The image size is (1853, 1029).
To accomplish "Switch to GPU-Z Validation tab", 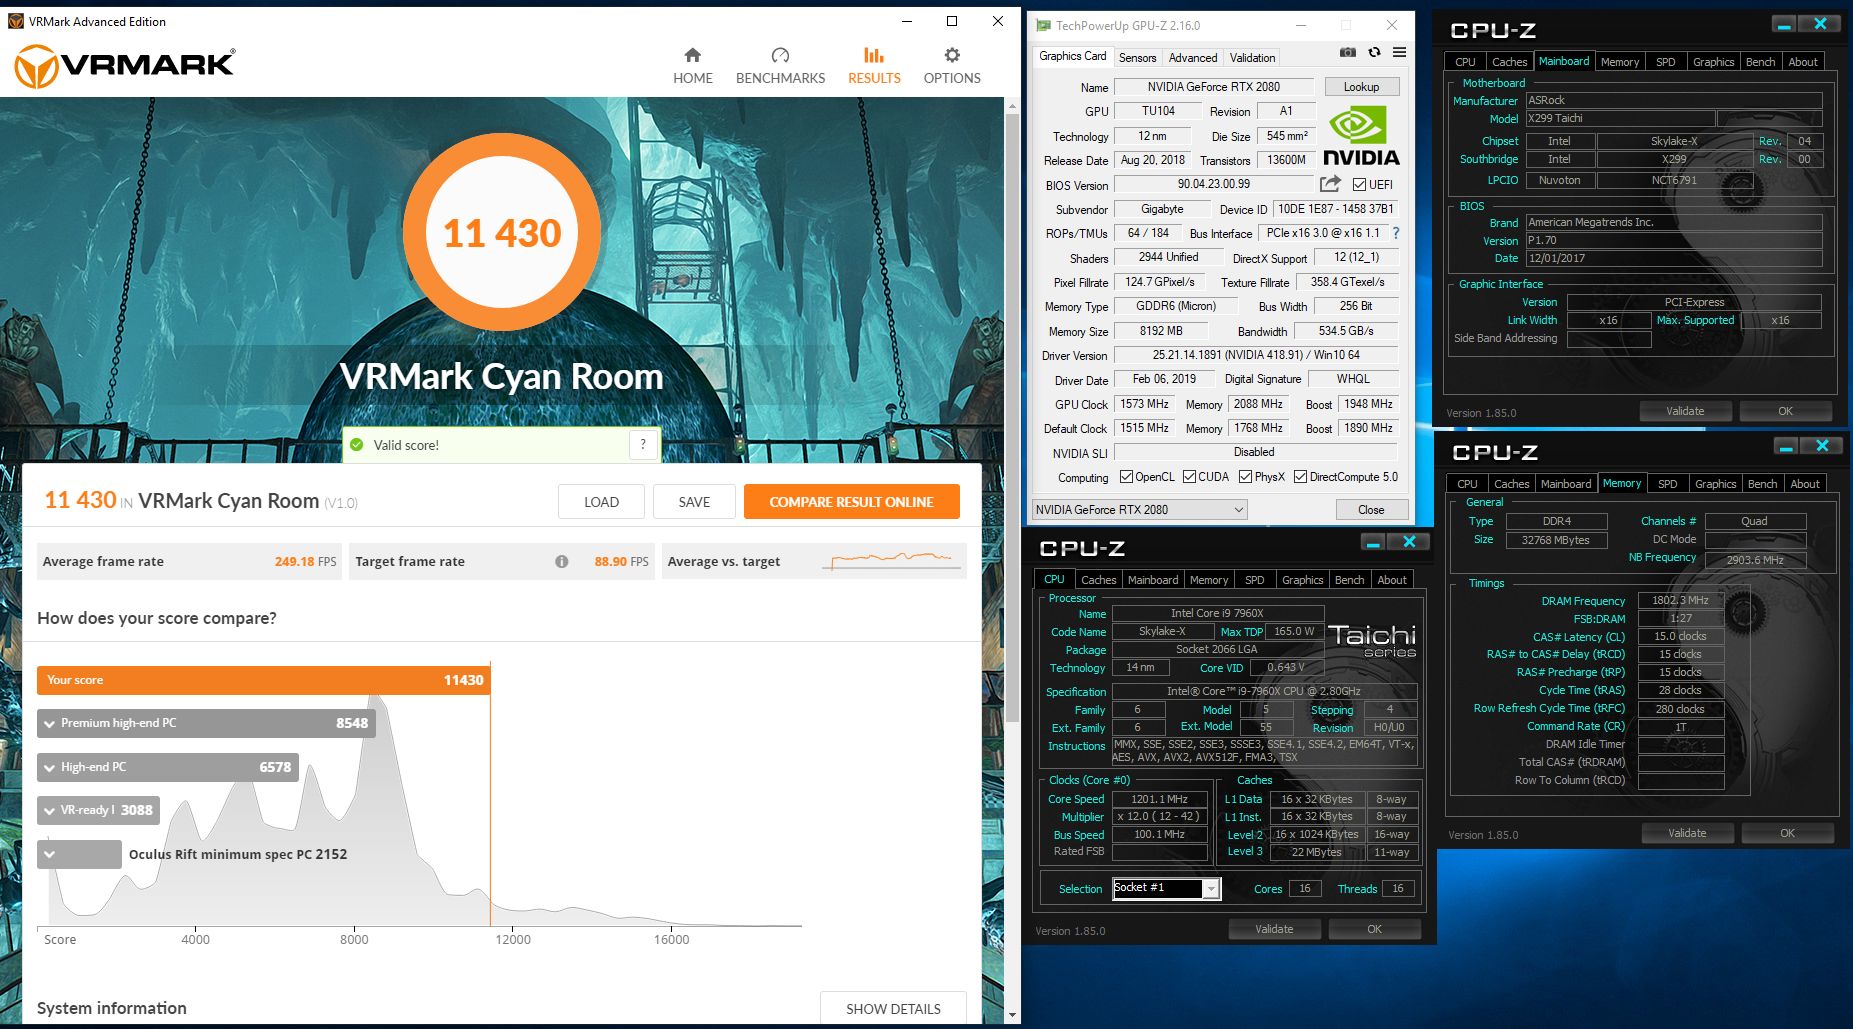I will [1252, 58].
